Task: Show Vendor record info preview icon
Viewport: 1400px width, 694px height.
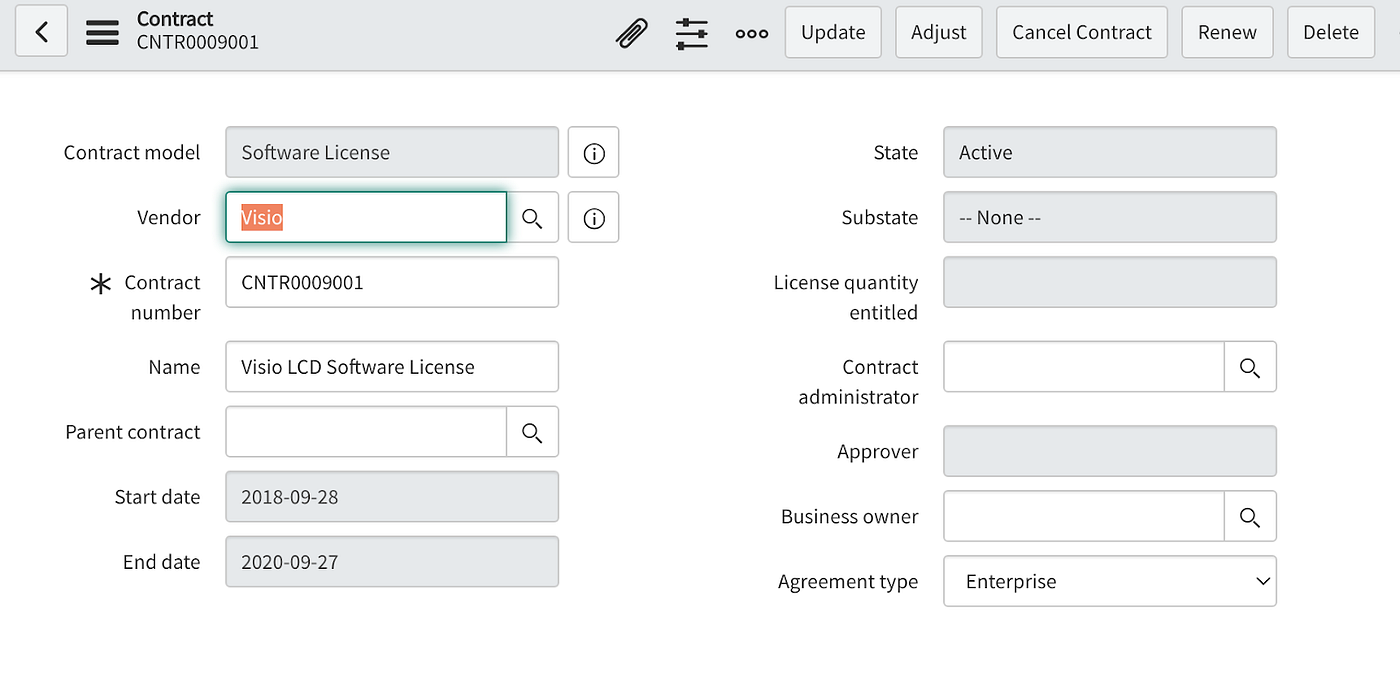Action: tap(594, 218)
